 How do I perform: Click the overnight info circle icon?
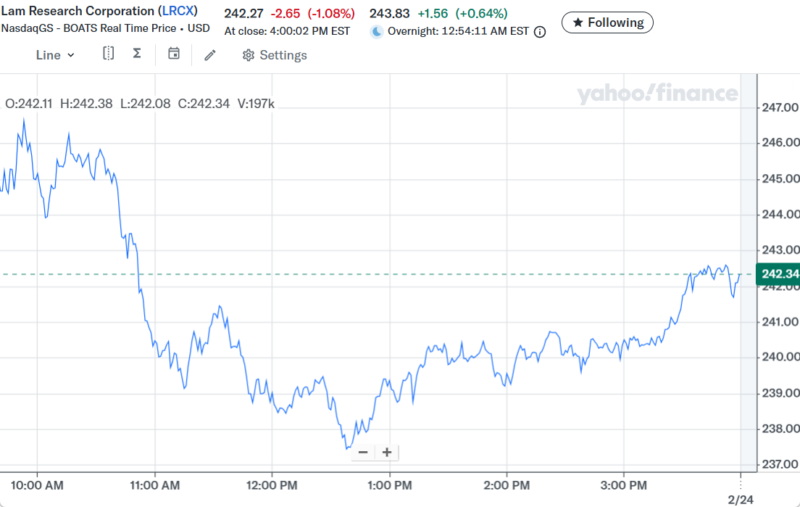coord(540,31)
